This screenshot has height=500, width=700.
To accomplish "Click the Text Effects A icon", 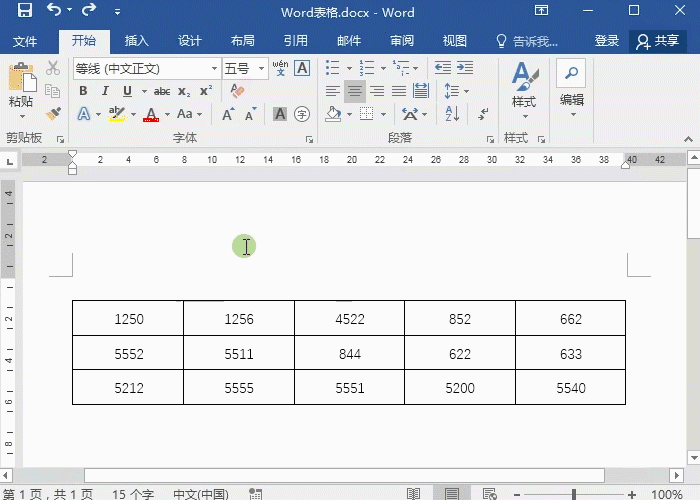I will coord(83,114).
